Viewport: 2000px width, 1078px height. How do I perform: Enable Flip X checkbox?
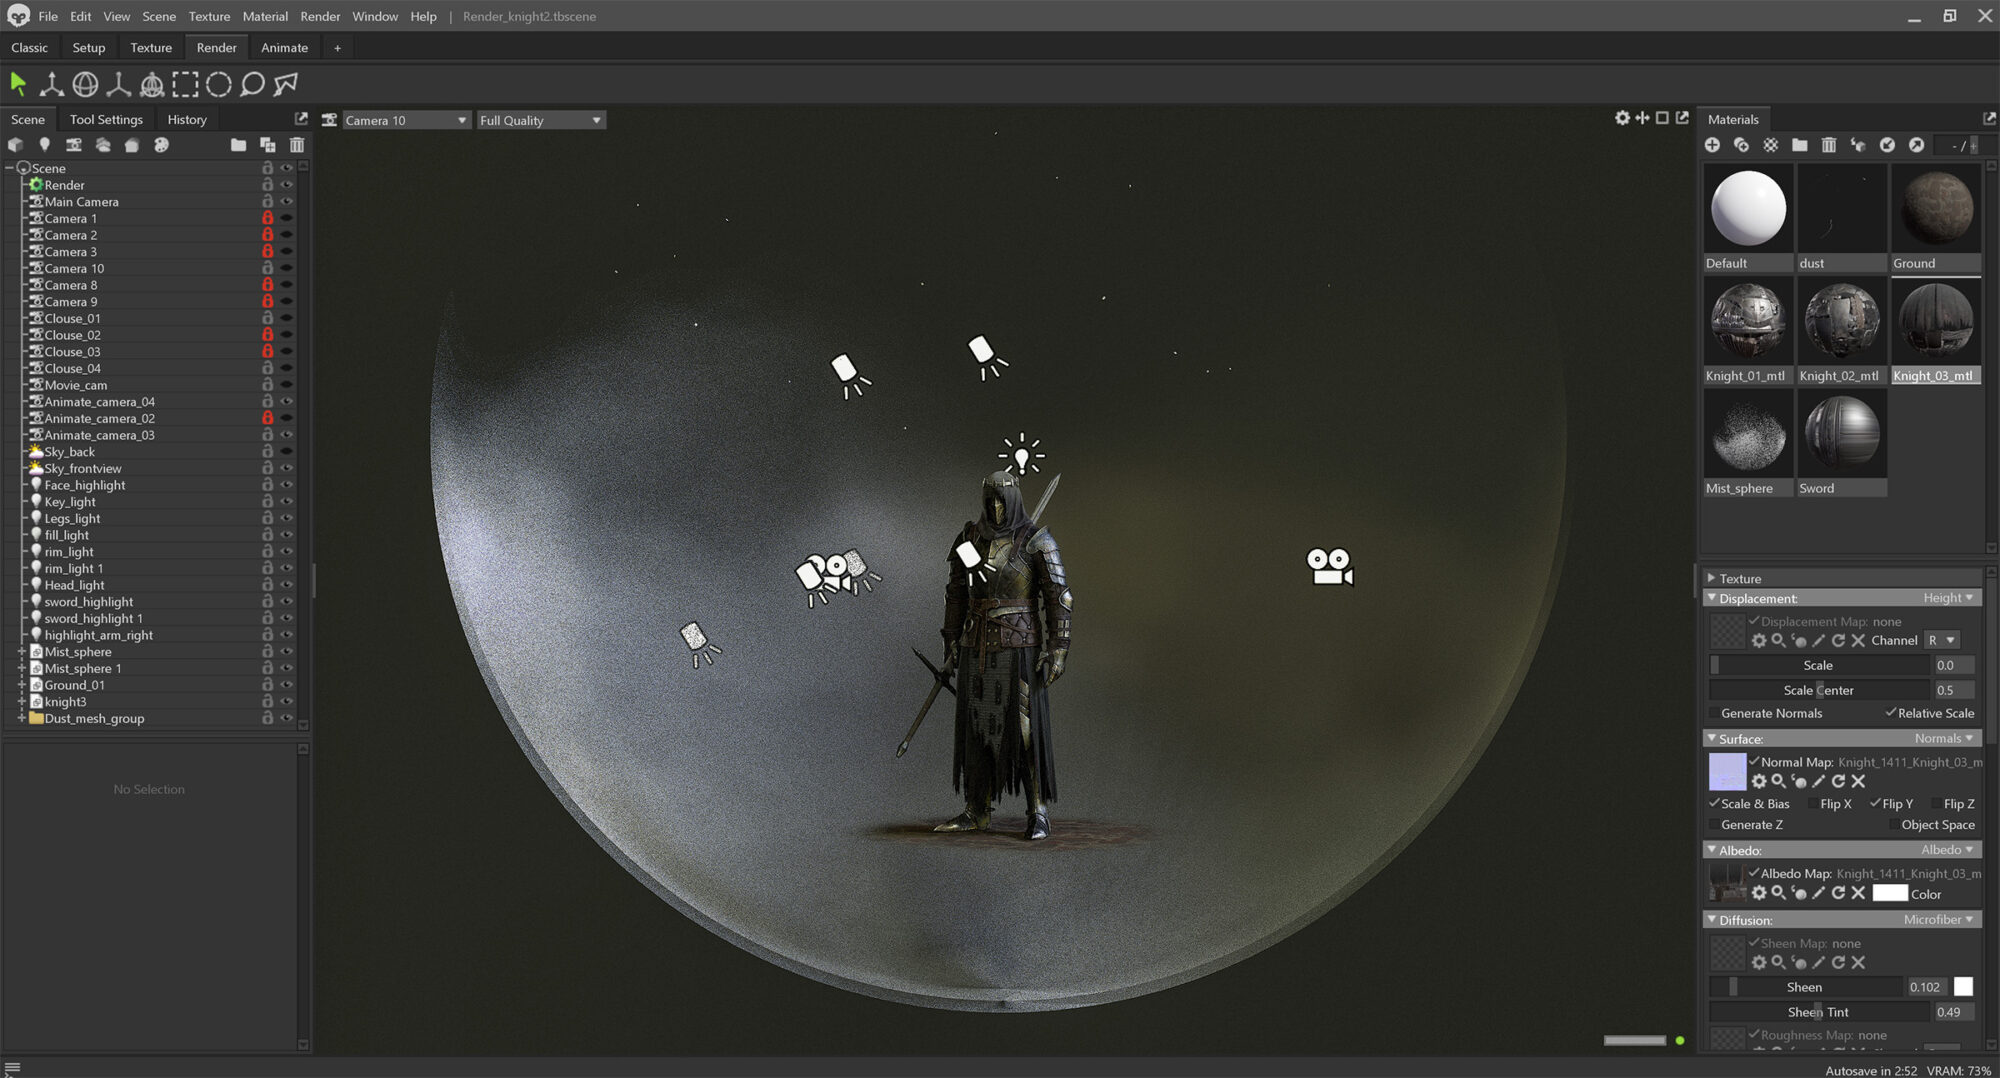[1813, 804]
